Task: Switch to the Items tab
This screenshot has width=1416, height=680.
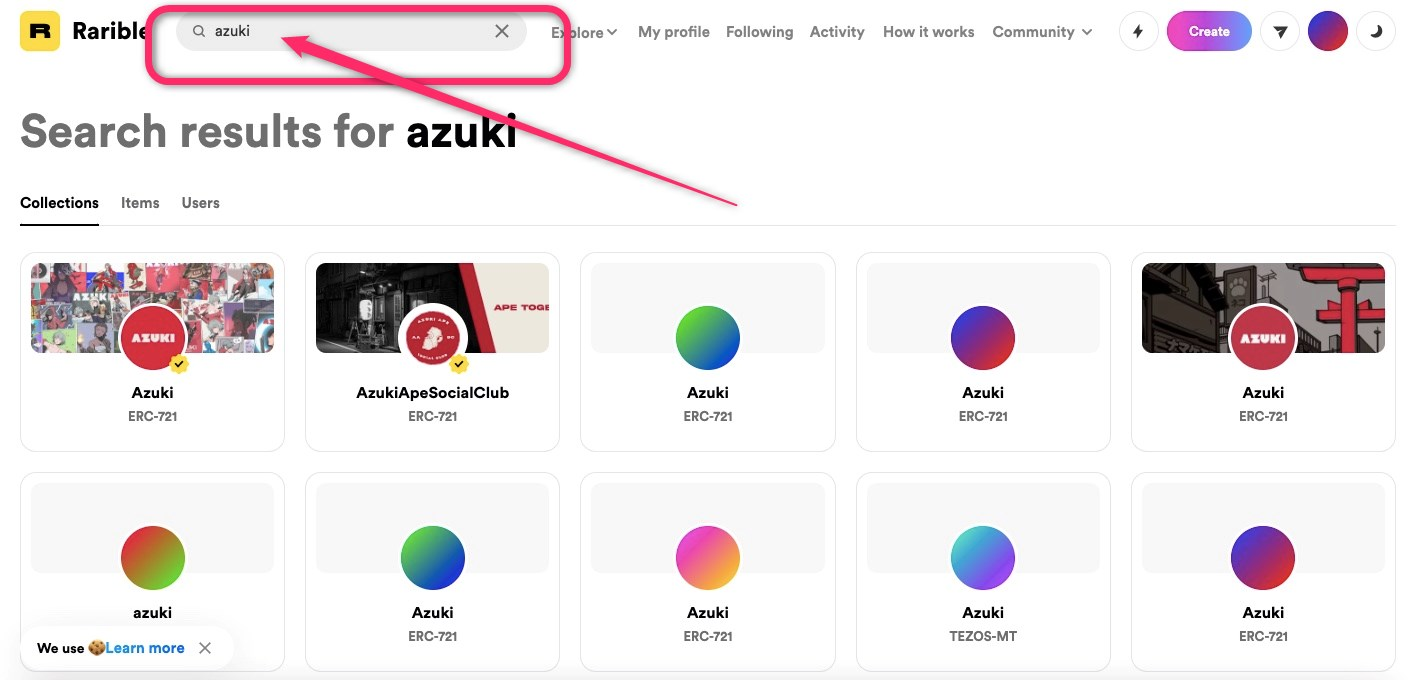Action: pos(140,203)
